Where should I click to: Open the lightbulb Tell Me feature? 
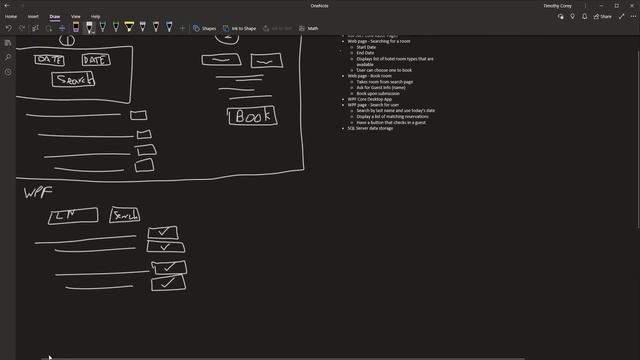click(572, 17)
